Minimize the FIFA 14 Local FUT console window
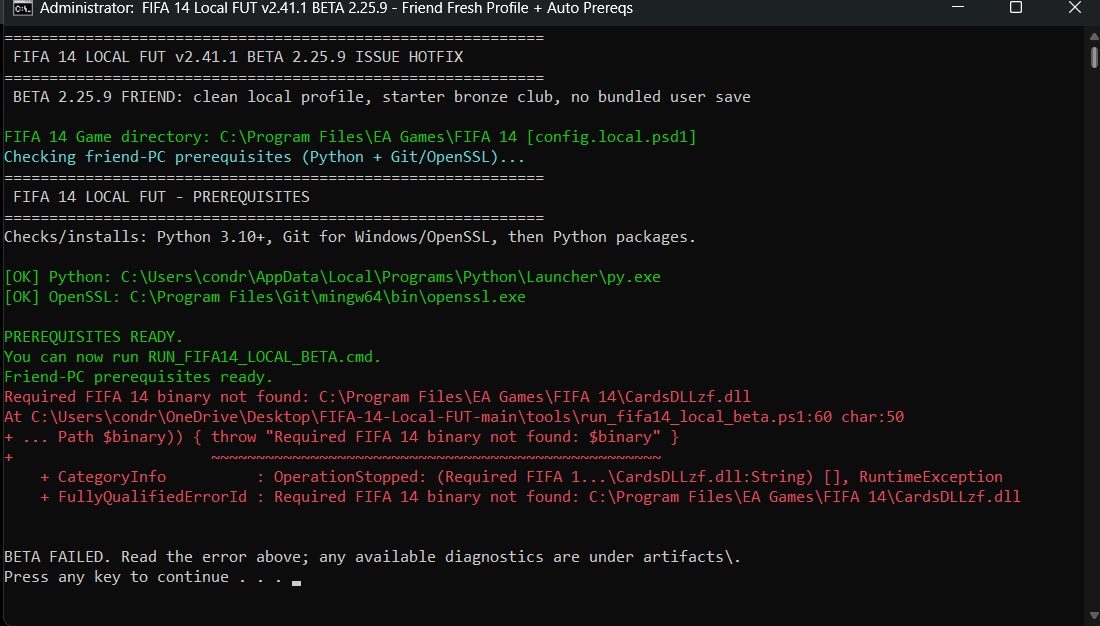Image resolution: width=1100 pixels, height=626 pixels. click(x=958, y=8)
